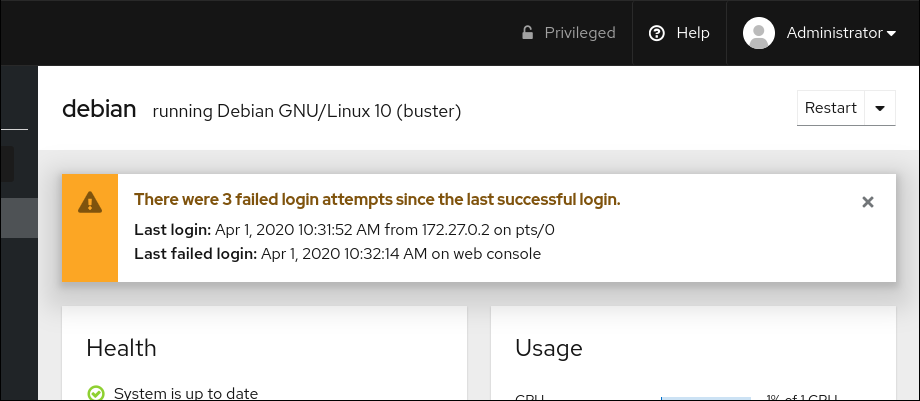Dismiss the failed login alert
This screenshot has height=401, width=920.
(868, 202)
